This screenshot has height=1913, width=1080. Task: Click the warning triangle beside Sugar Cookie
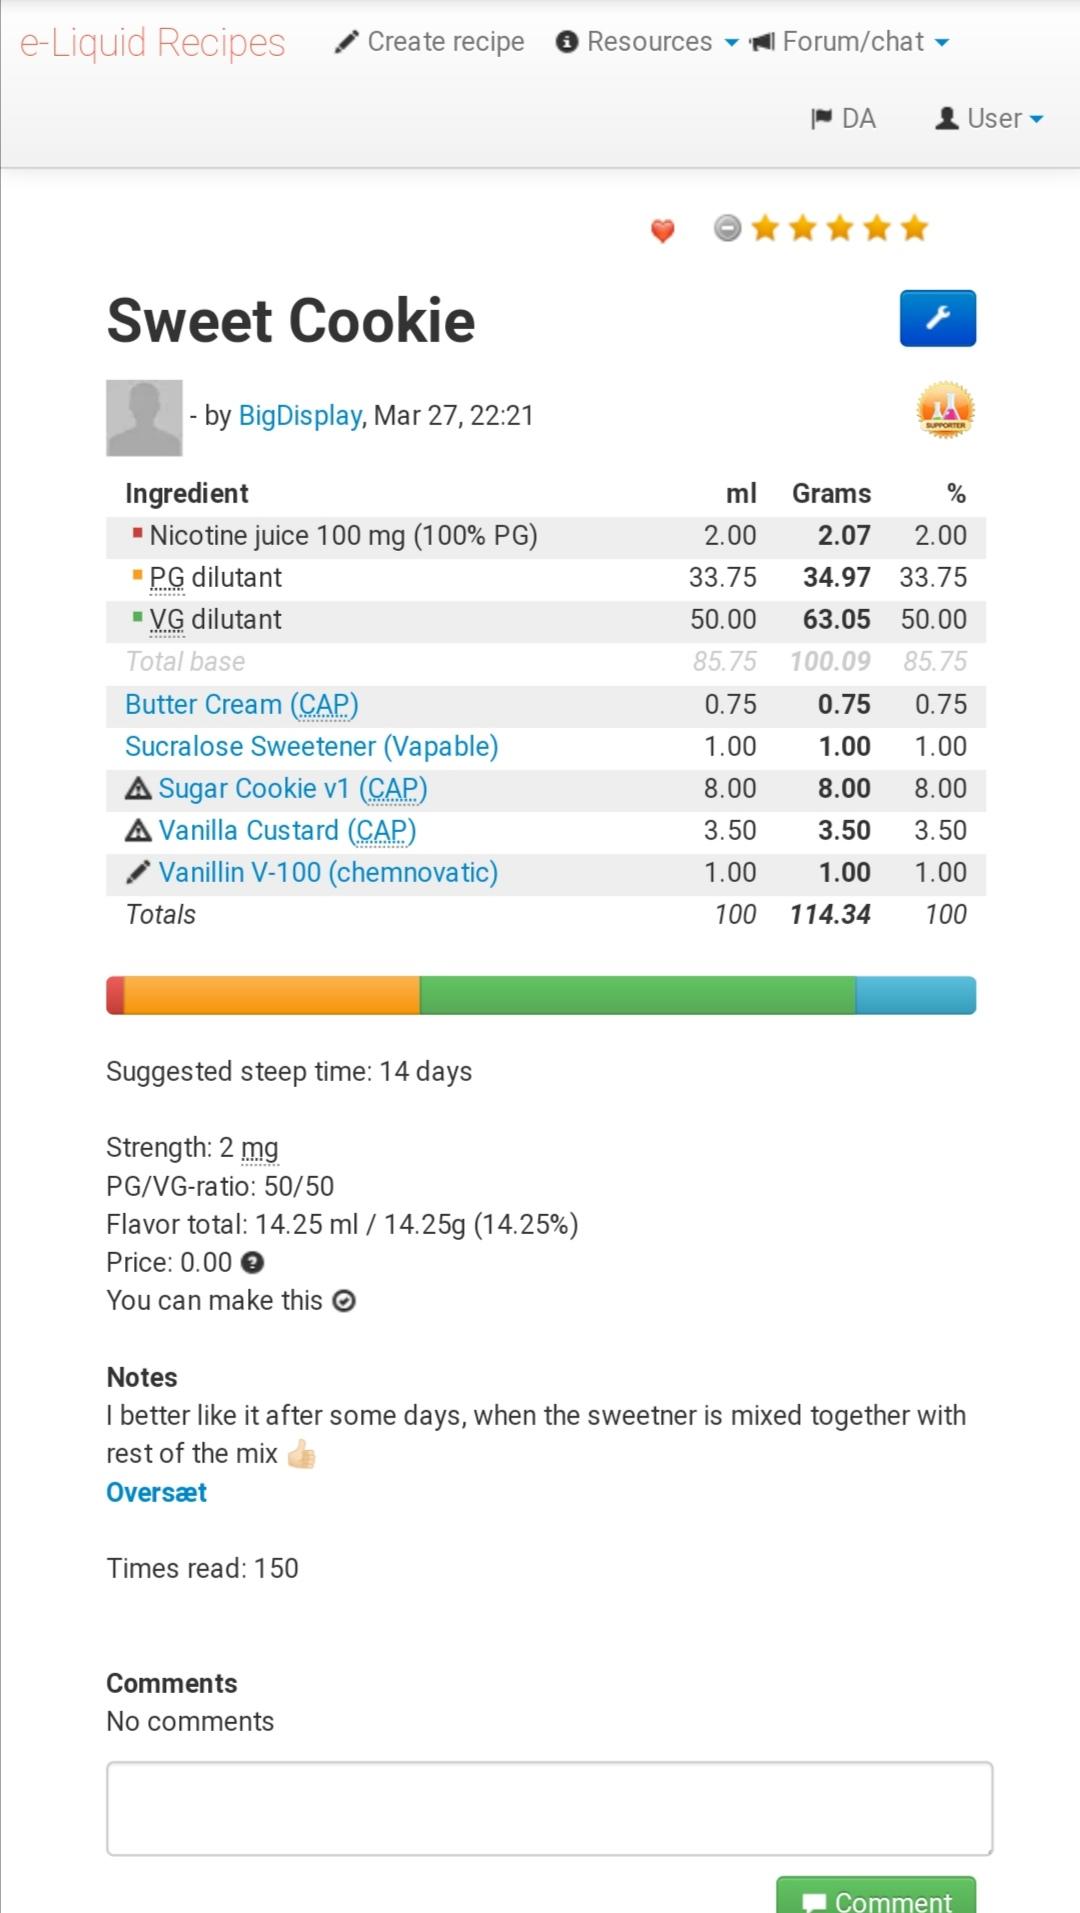(138, 789)
